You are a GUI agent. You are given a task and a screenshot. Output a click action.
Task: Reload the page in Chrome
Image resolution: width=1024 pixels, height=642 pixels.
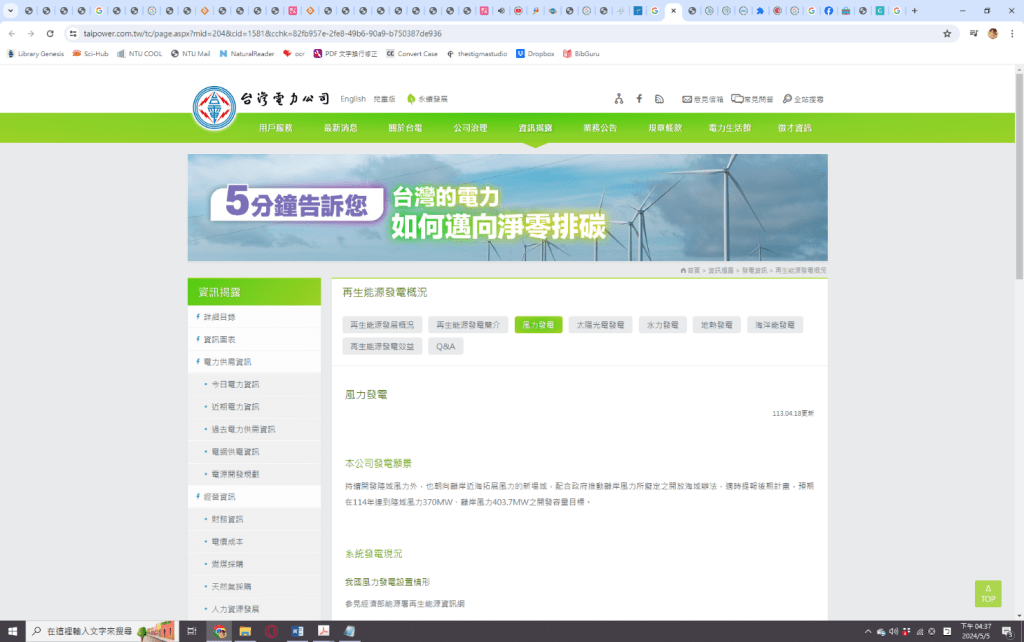[48, 33]
